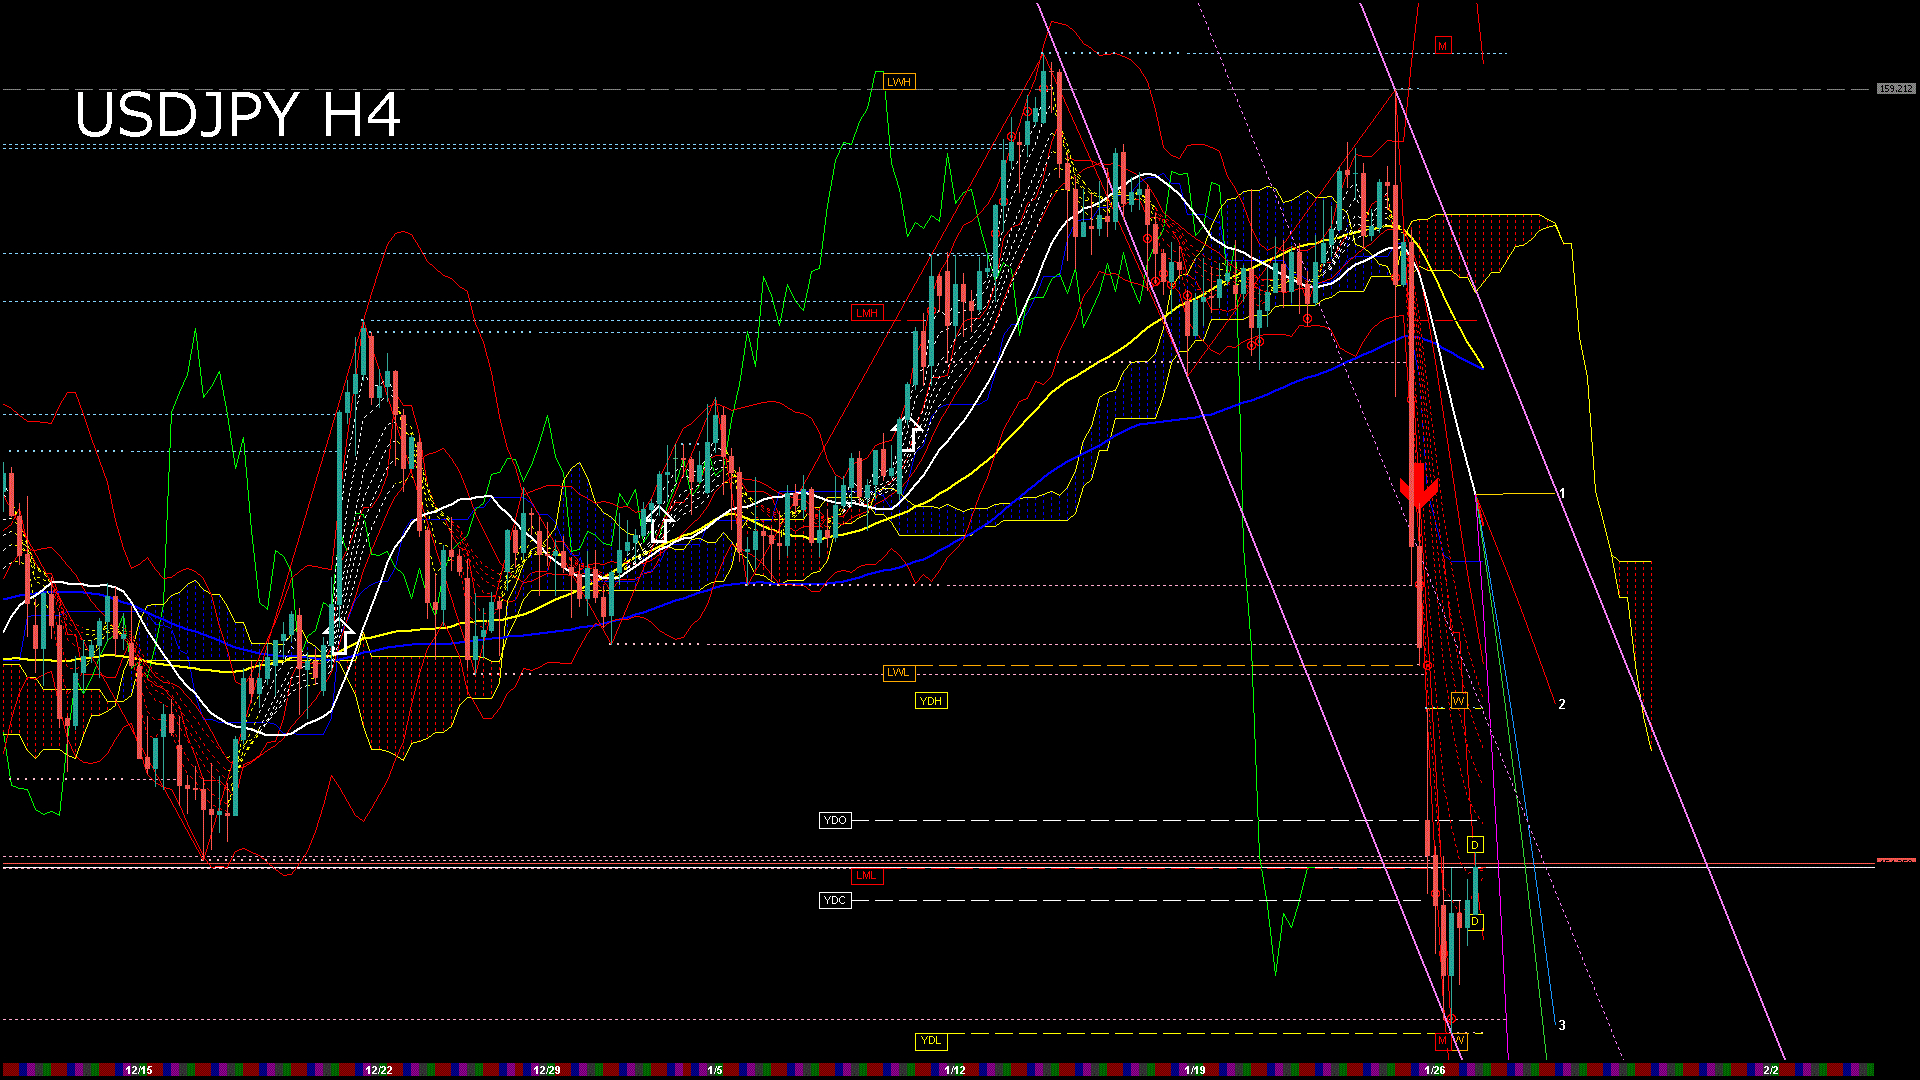The height and width of the screenshot is (1080, 1920).
Task: Select the number 2 target label
Action: [x=1564, y=703]
